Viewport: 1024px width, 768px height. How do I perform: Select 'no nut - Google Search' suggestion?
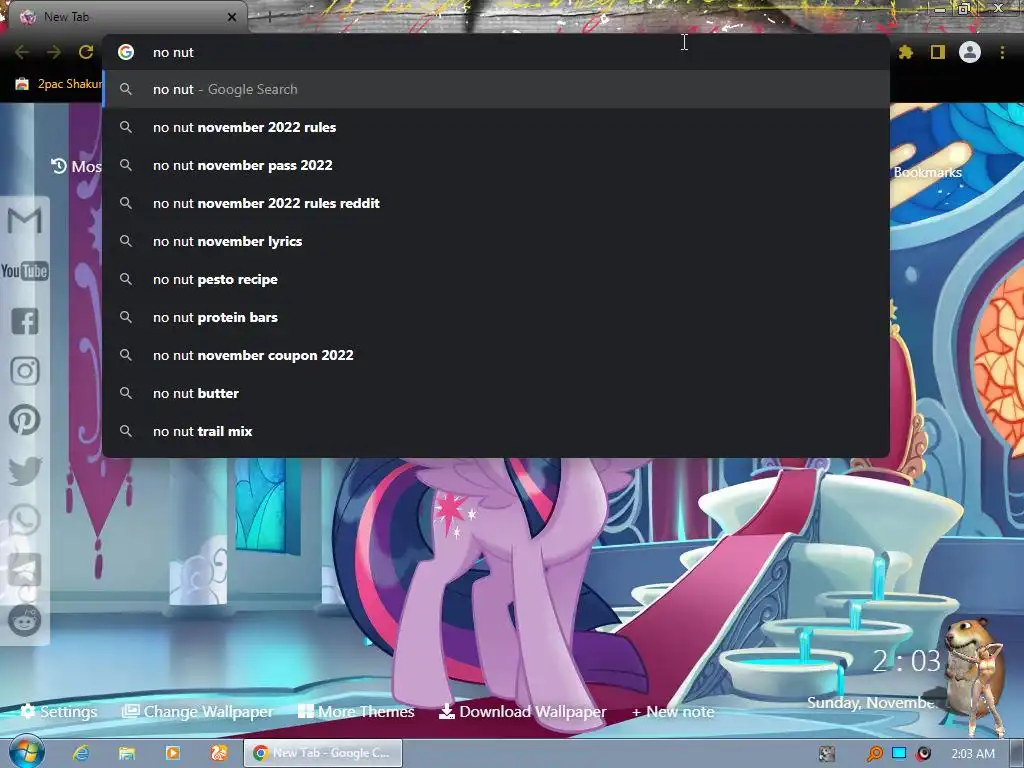[x=496, y=89]
